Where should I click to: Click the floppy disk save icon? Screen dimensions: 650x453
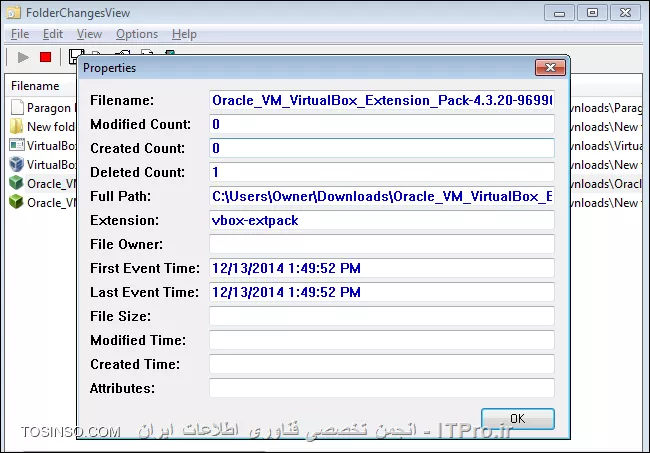pos(74,57)
